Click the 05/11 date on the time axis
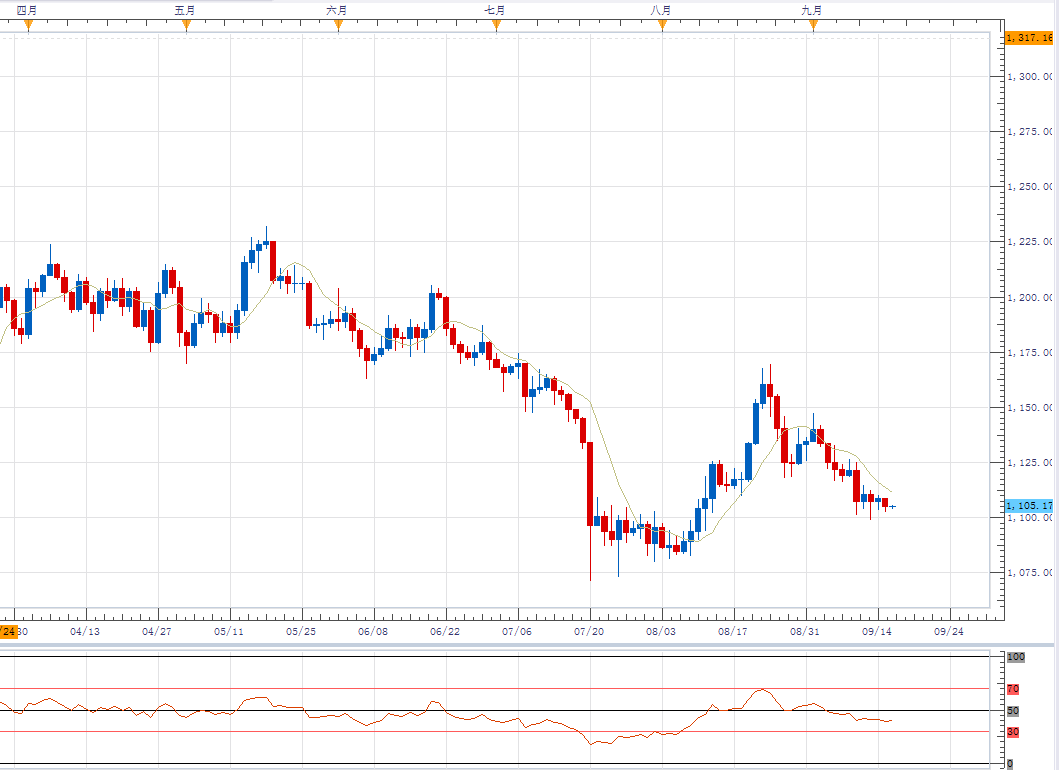 pos(230,631)
